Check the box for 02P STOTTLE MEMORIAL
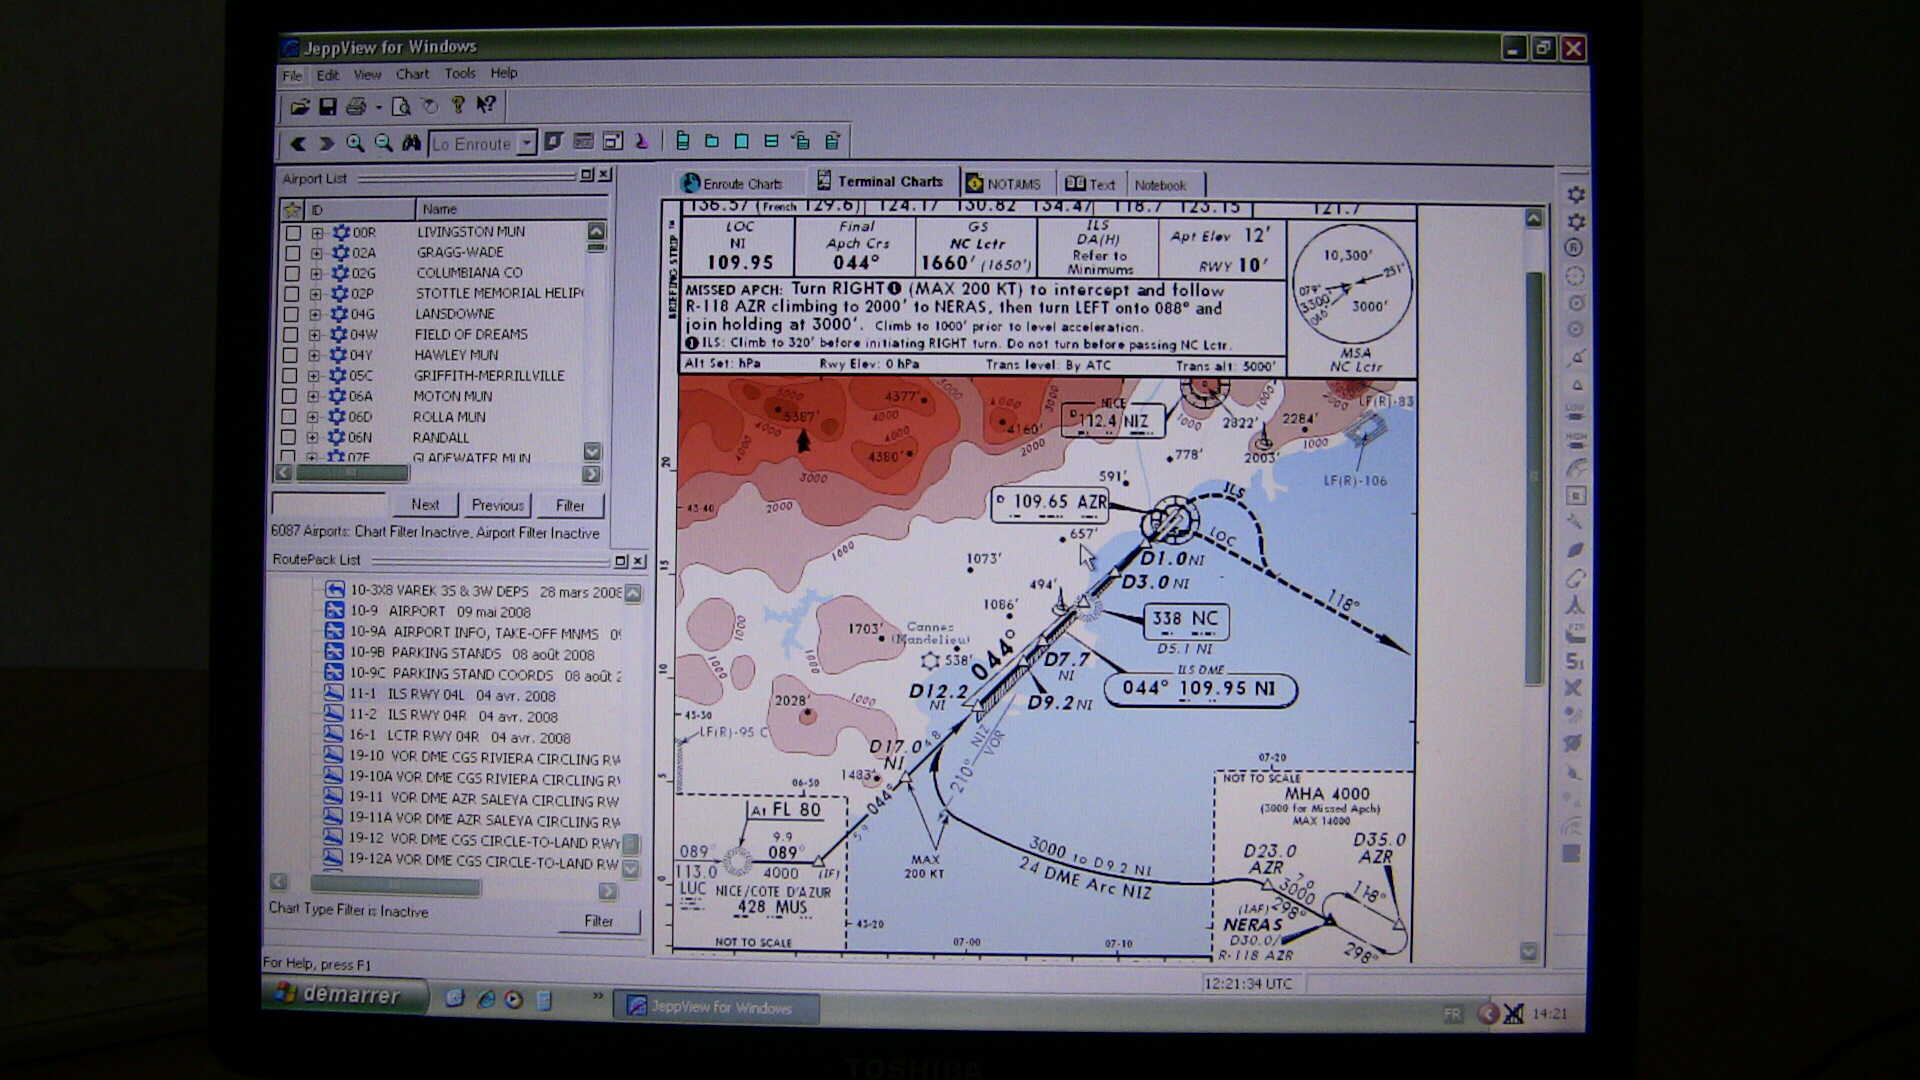The width and height of the screenshot is (1920, 1080). pyautogui.click(x=291, y=294)
